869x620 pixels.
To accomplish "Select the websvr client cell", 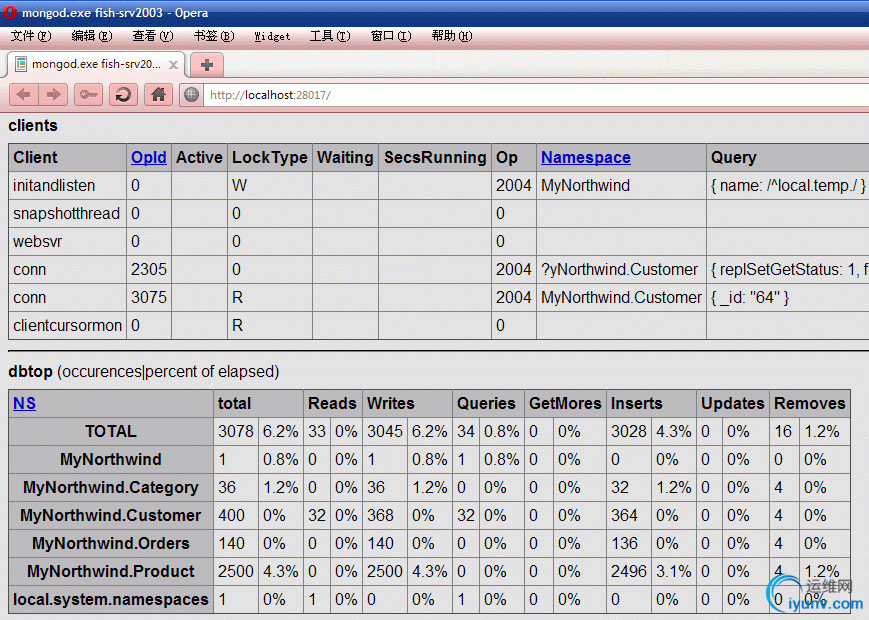I will 68,242.
